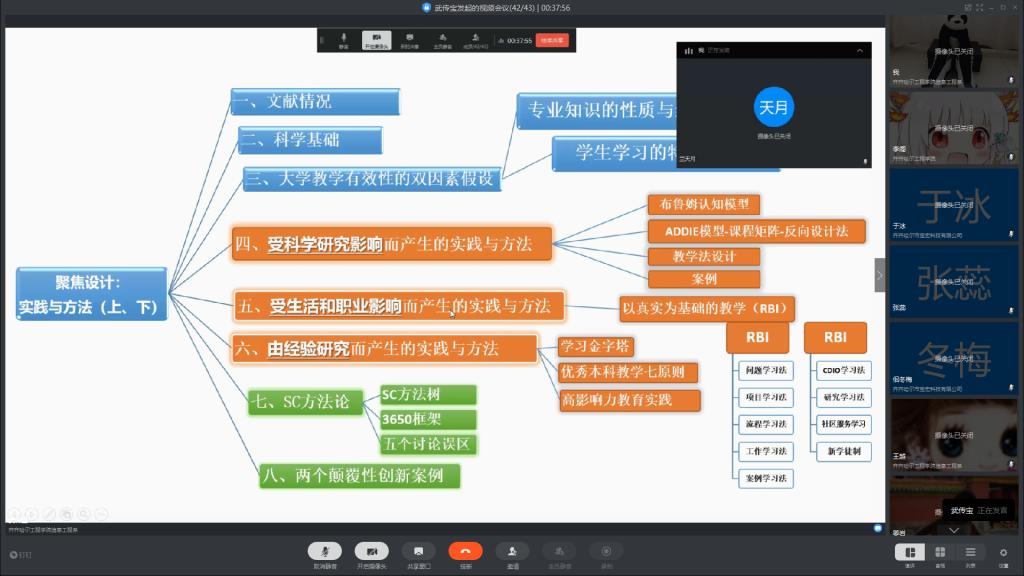Open participant list in top floating toolbar
The height and width of the screenshot is (576, 1024).
pyautogui.click(x=475, y=40)
